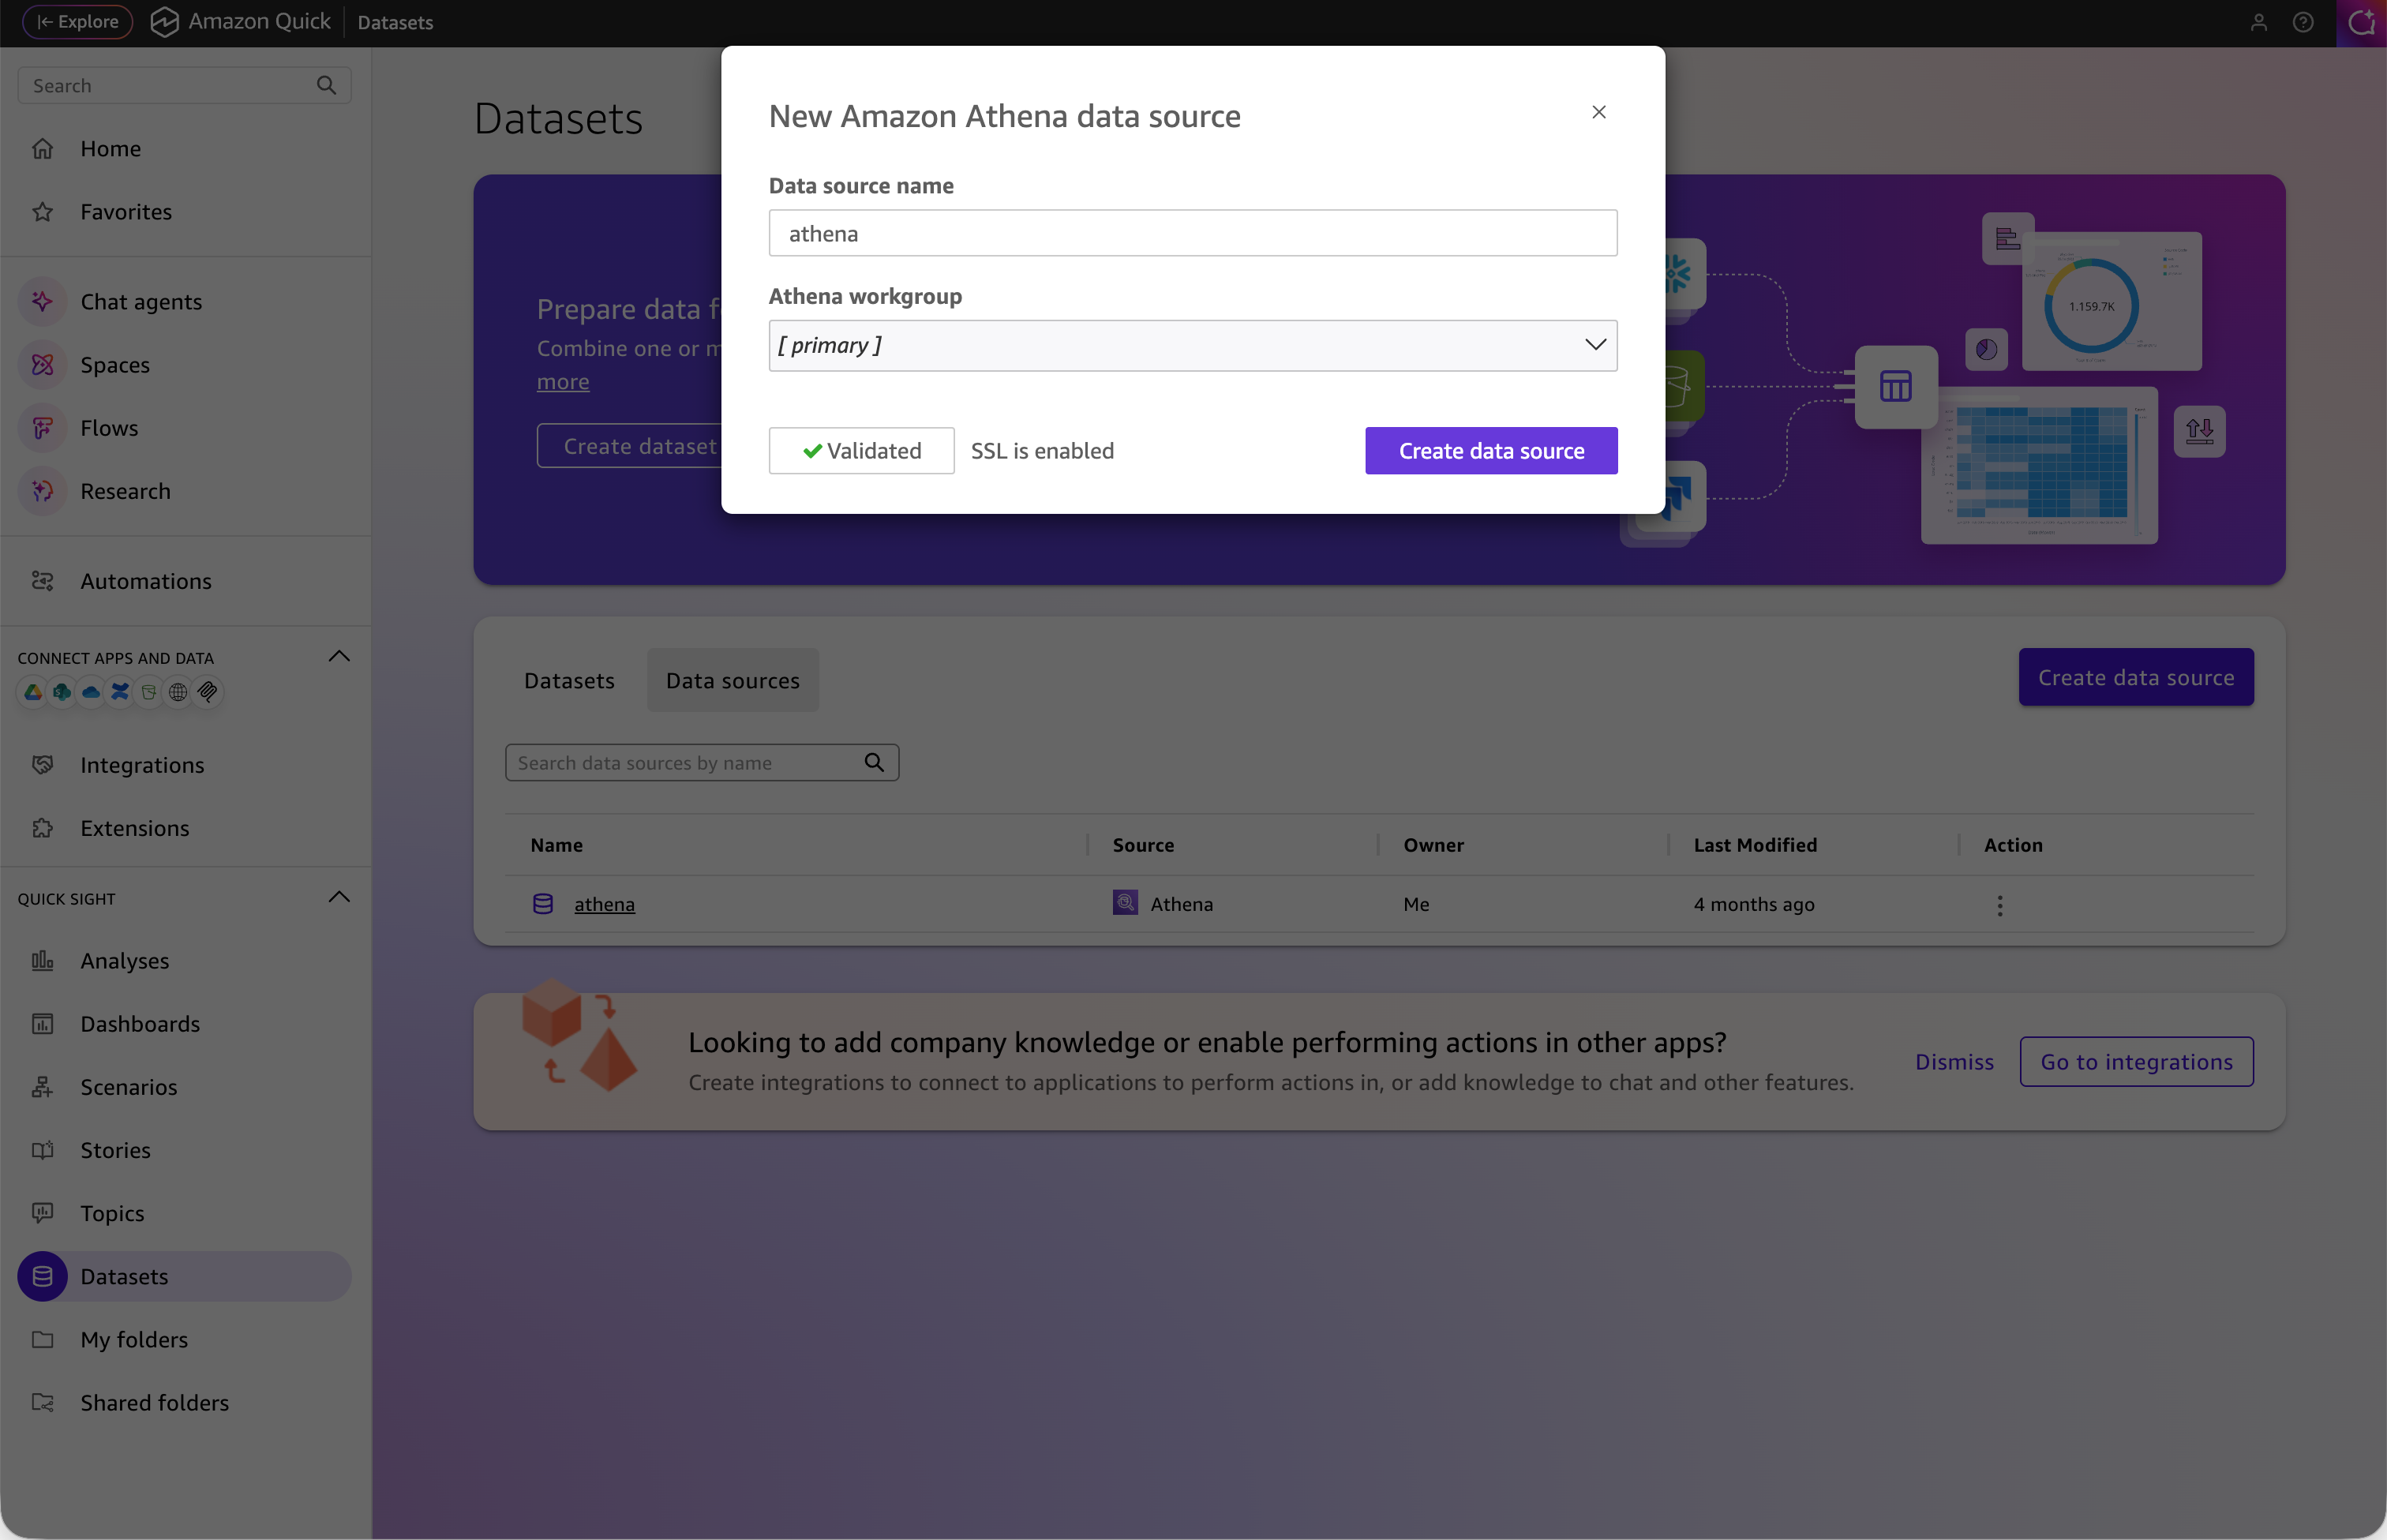Screen dimensions: 2387x1540
Task: Close the New Amazon Athena dialog
Action: pos(1598,112)
